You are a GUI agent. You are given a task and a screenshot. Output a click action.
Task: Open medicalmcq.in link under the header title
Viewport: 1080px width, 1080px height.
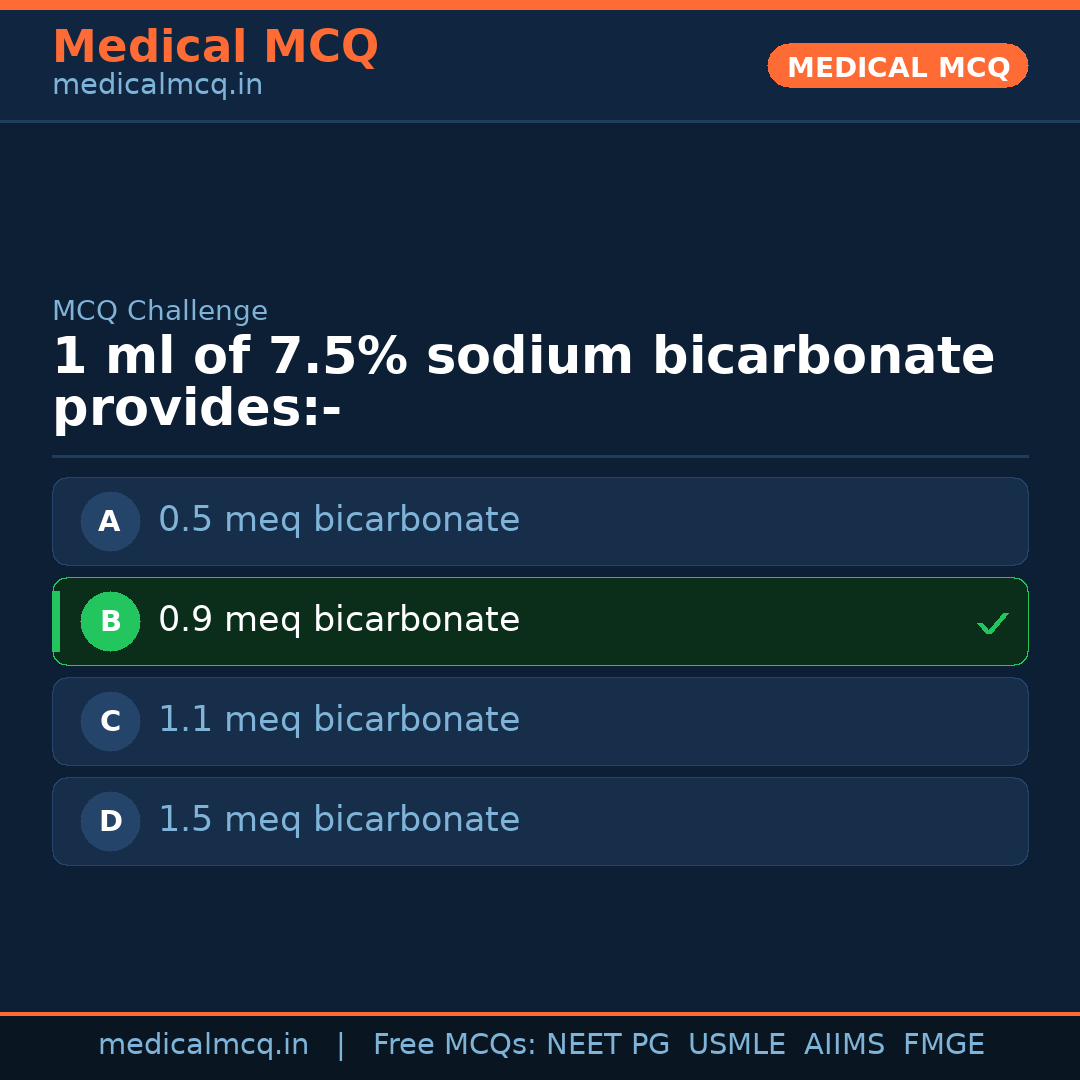[x=157, y=86]
